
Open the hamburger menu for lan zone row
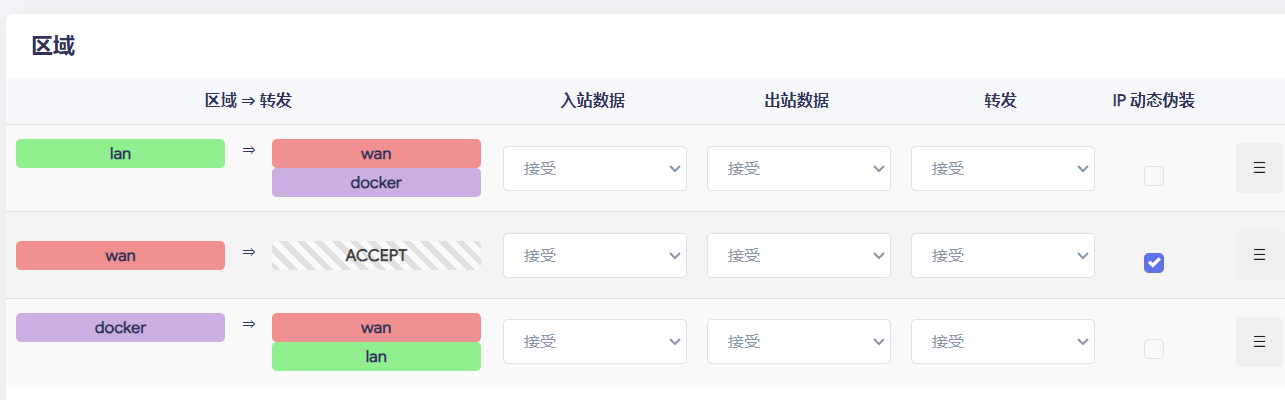[x=1259, y=168]
